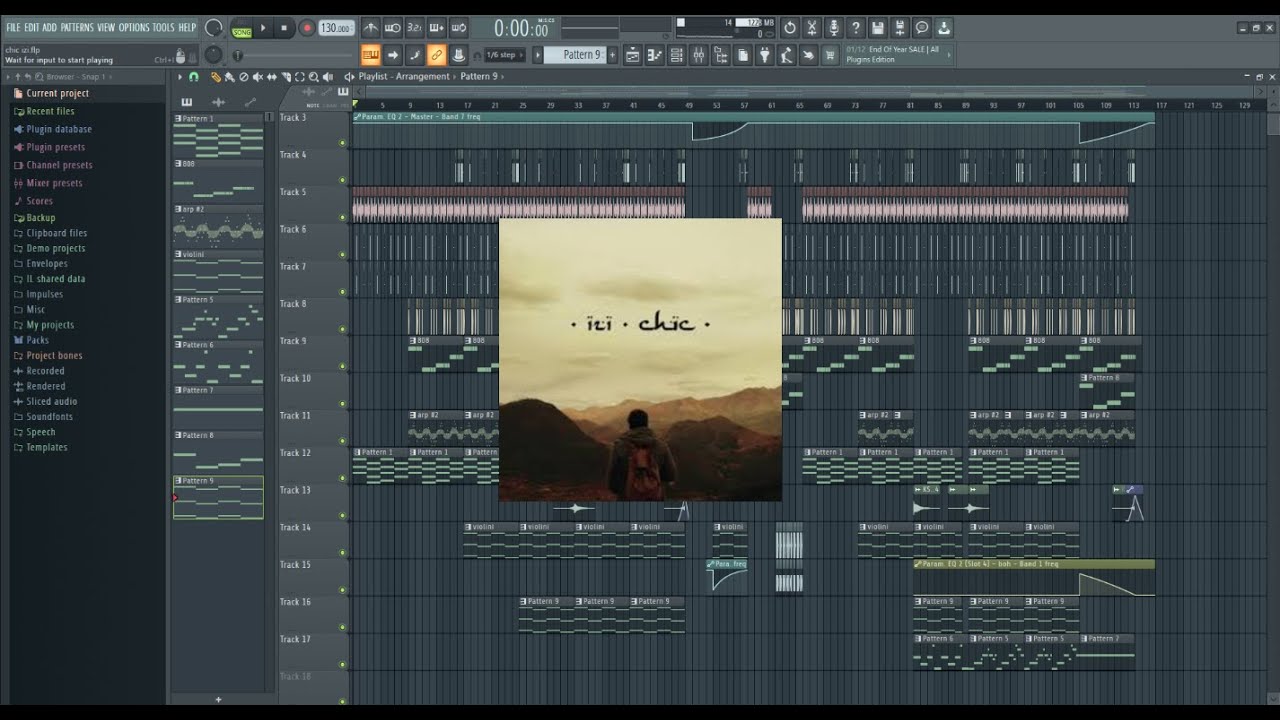Select Pattern 1 in the pattern picker

[219, 135]
